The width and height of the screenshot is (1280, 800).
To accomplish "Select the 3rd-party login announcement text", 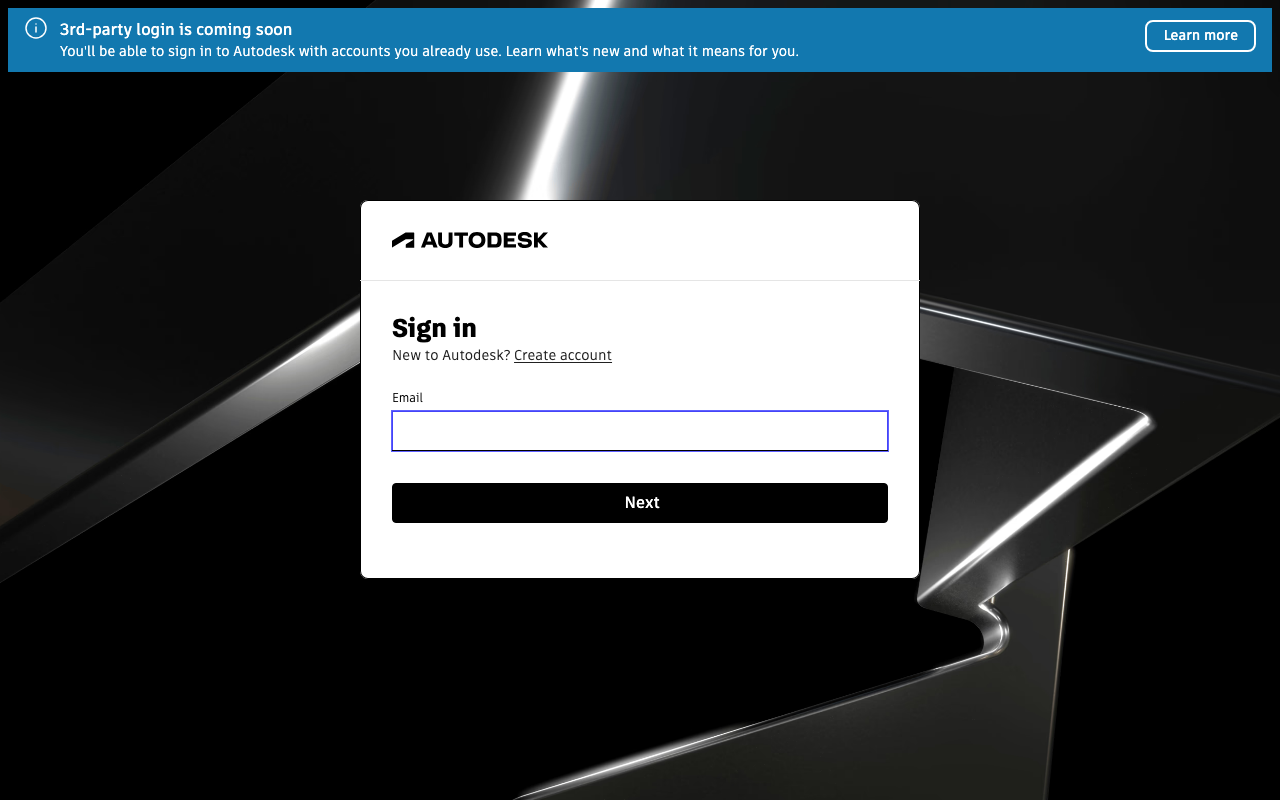I will (176, 29).
